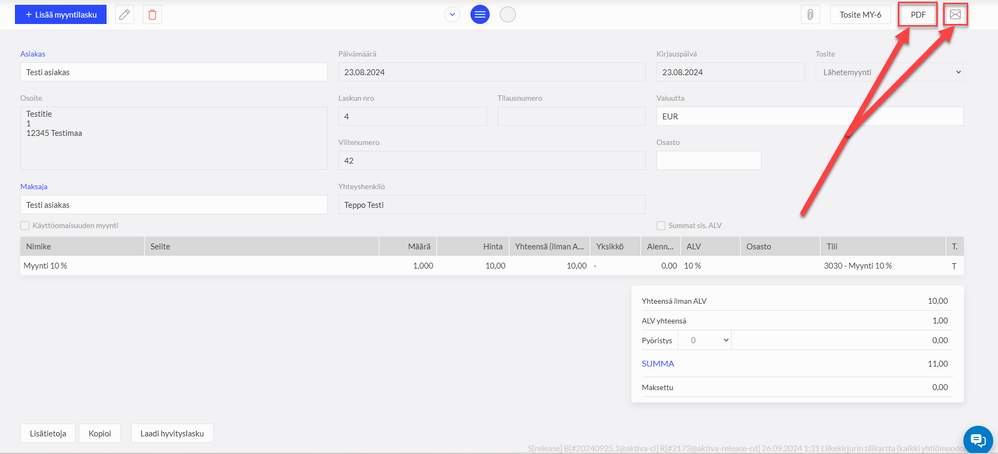Image resolution: width=998 pixels, height=454 pixels.
Task: Click the empty grey circle icon
Action: coord(507,14)
